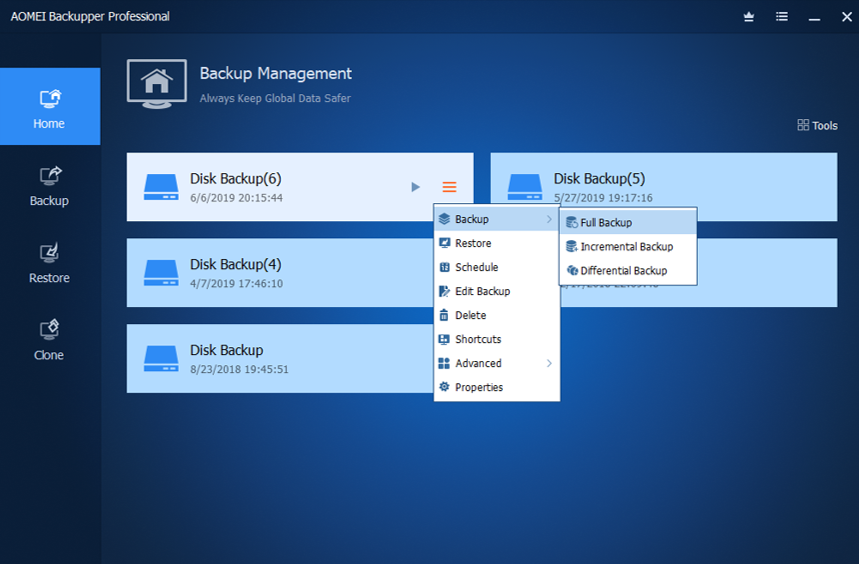Click the 8/23/2018 Disk Backup drive icon
The width and height of the screenshot is (859, 564).
point(161,359)
